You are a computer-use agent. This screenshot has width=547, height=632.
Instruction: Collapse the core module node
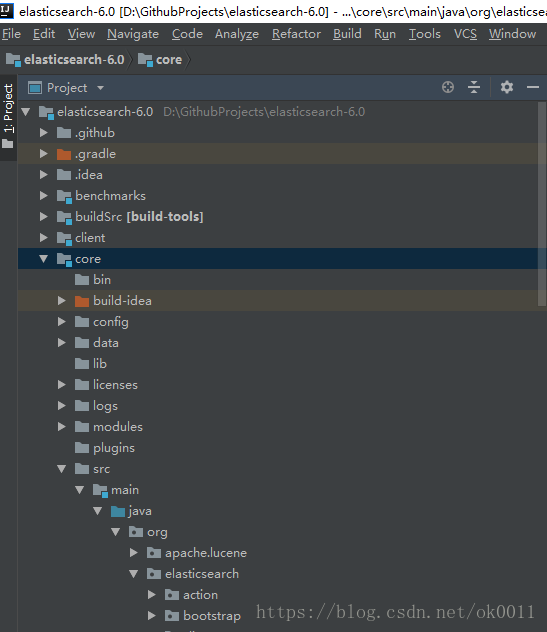44,259
